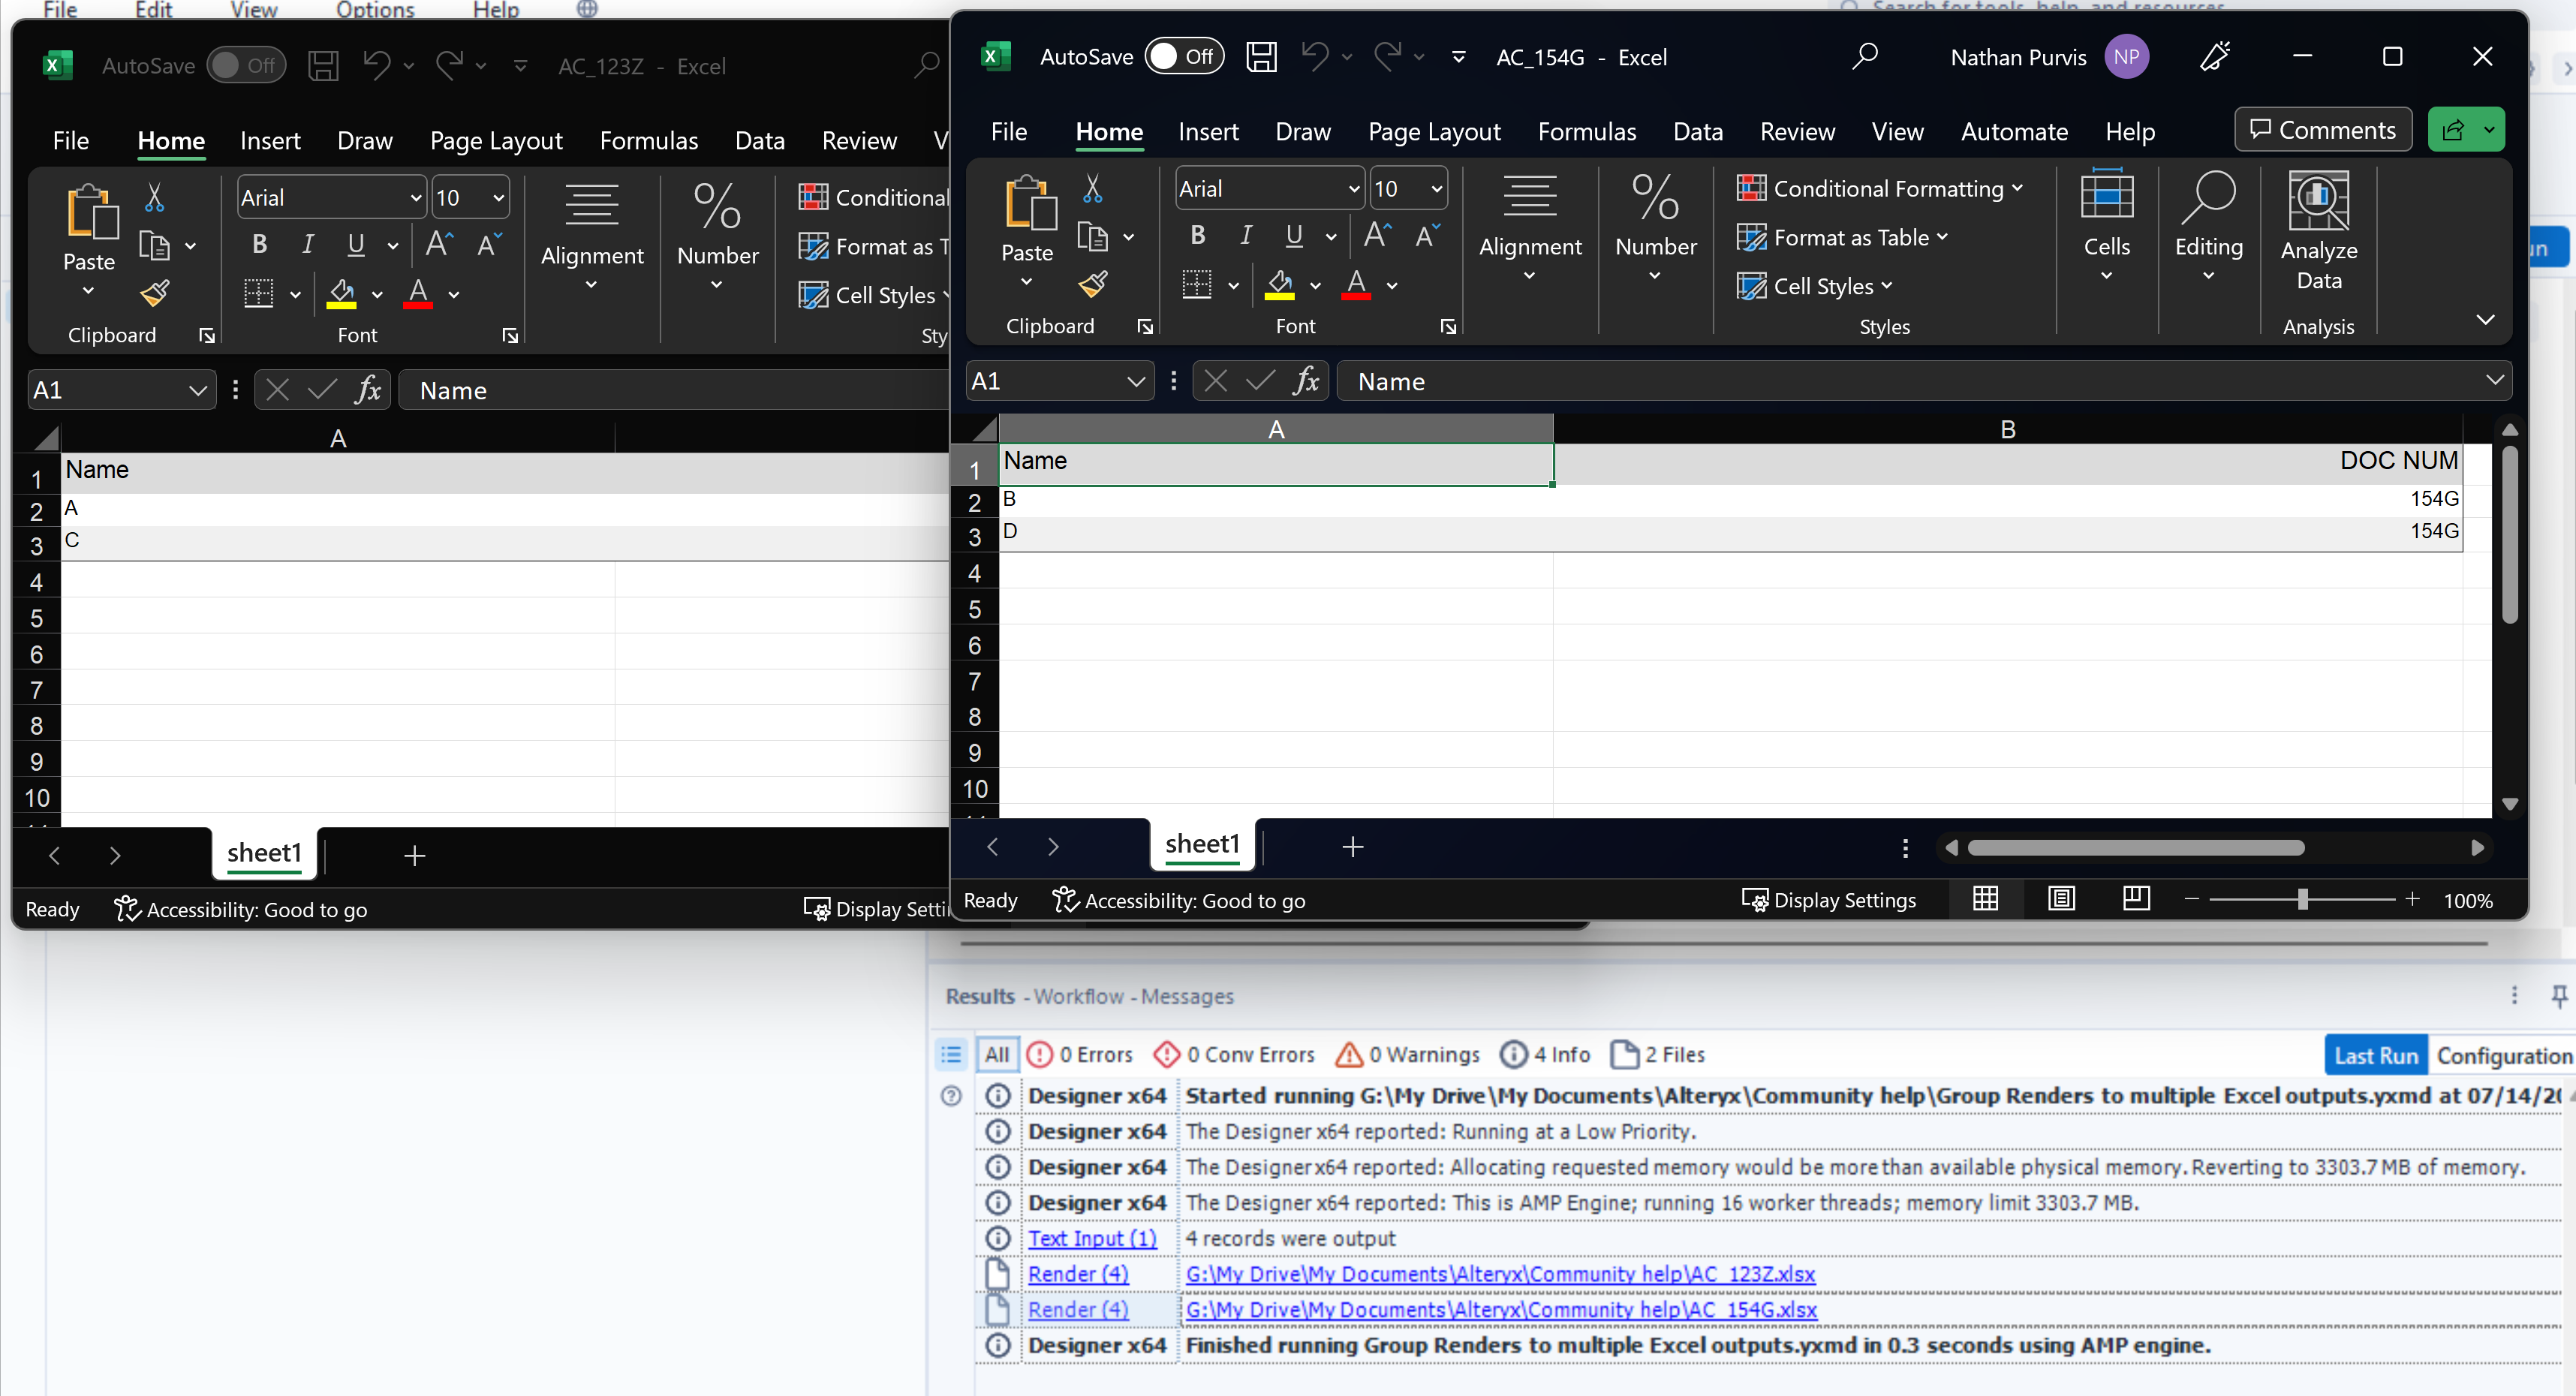
Task: Click Italic button in AC_123Z ribbon
Action: (308, 244)
